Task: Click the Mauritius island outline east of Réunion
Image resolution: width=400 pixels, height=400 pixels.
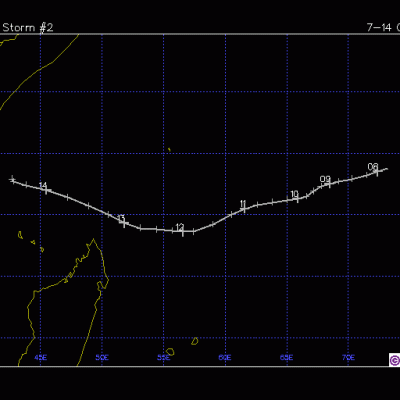Action: 195,341
